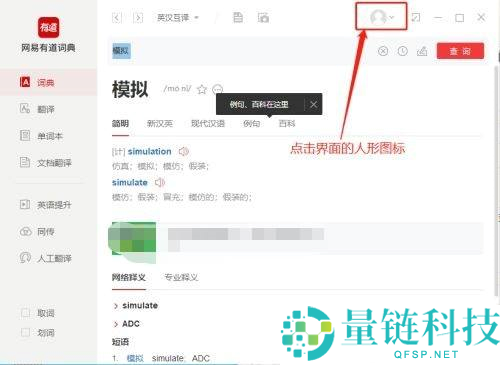This screenshot has width=500, height=365.
Task: Enable the 取词 word-capture checkbox
Action: point(25,313)
